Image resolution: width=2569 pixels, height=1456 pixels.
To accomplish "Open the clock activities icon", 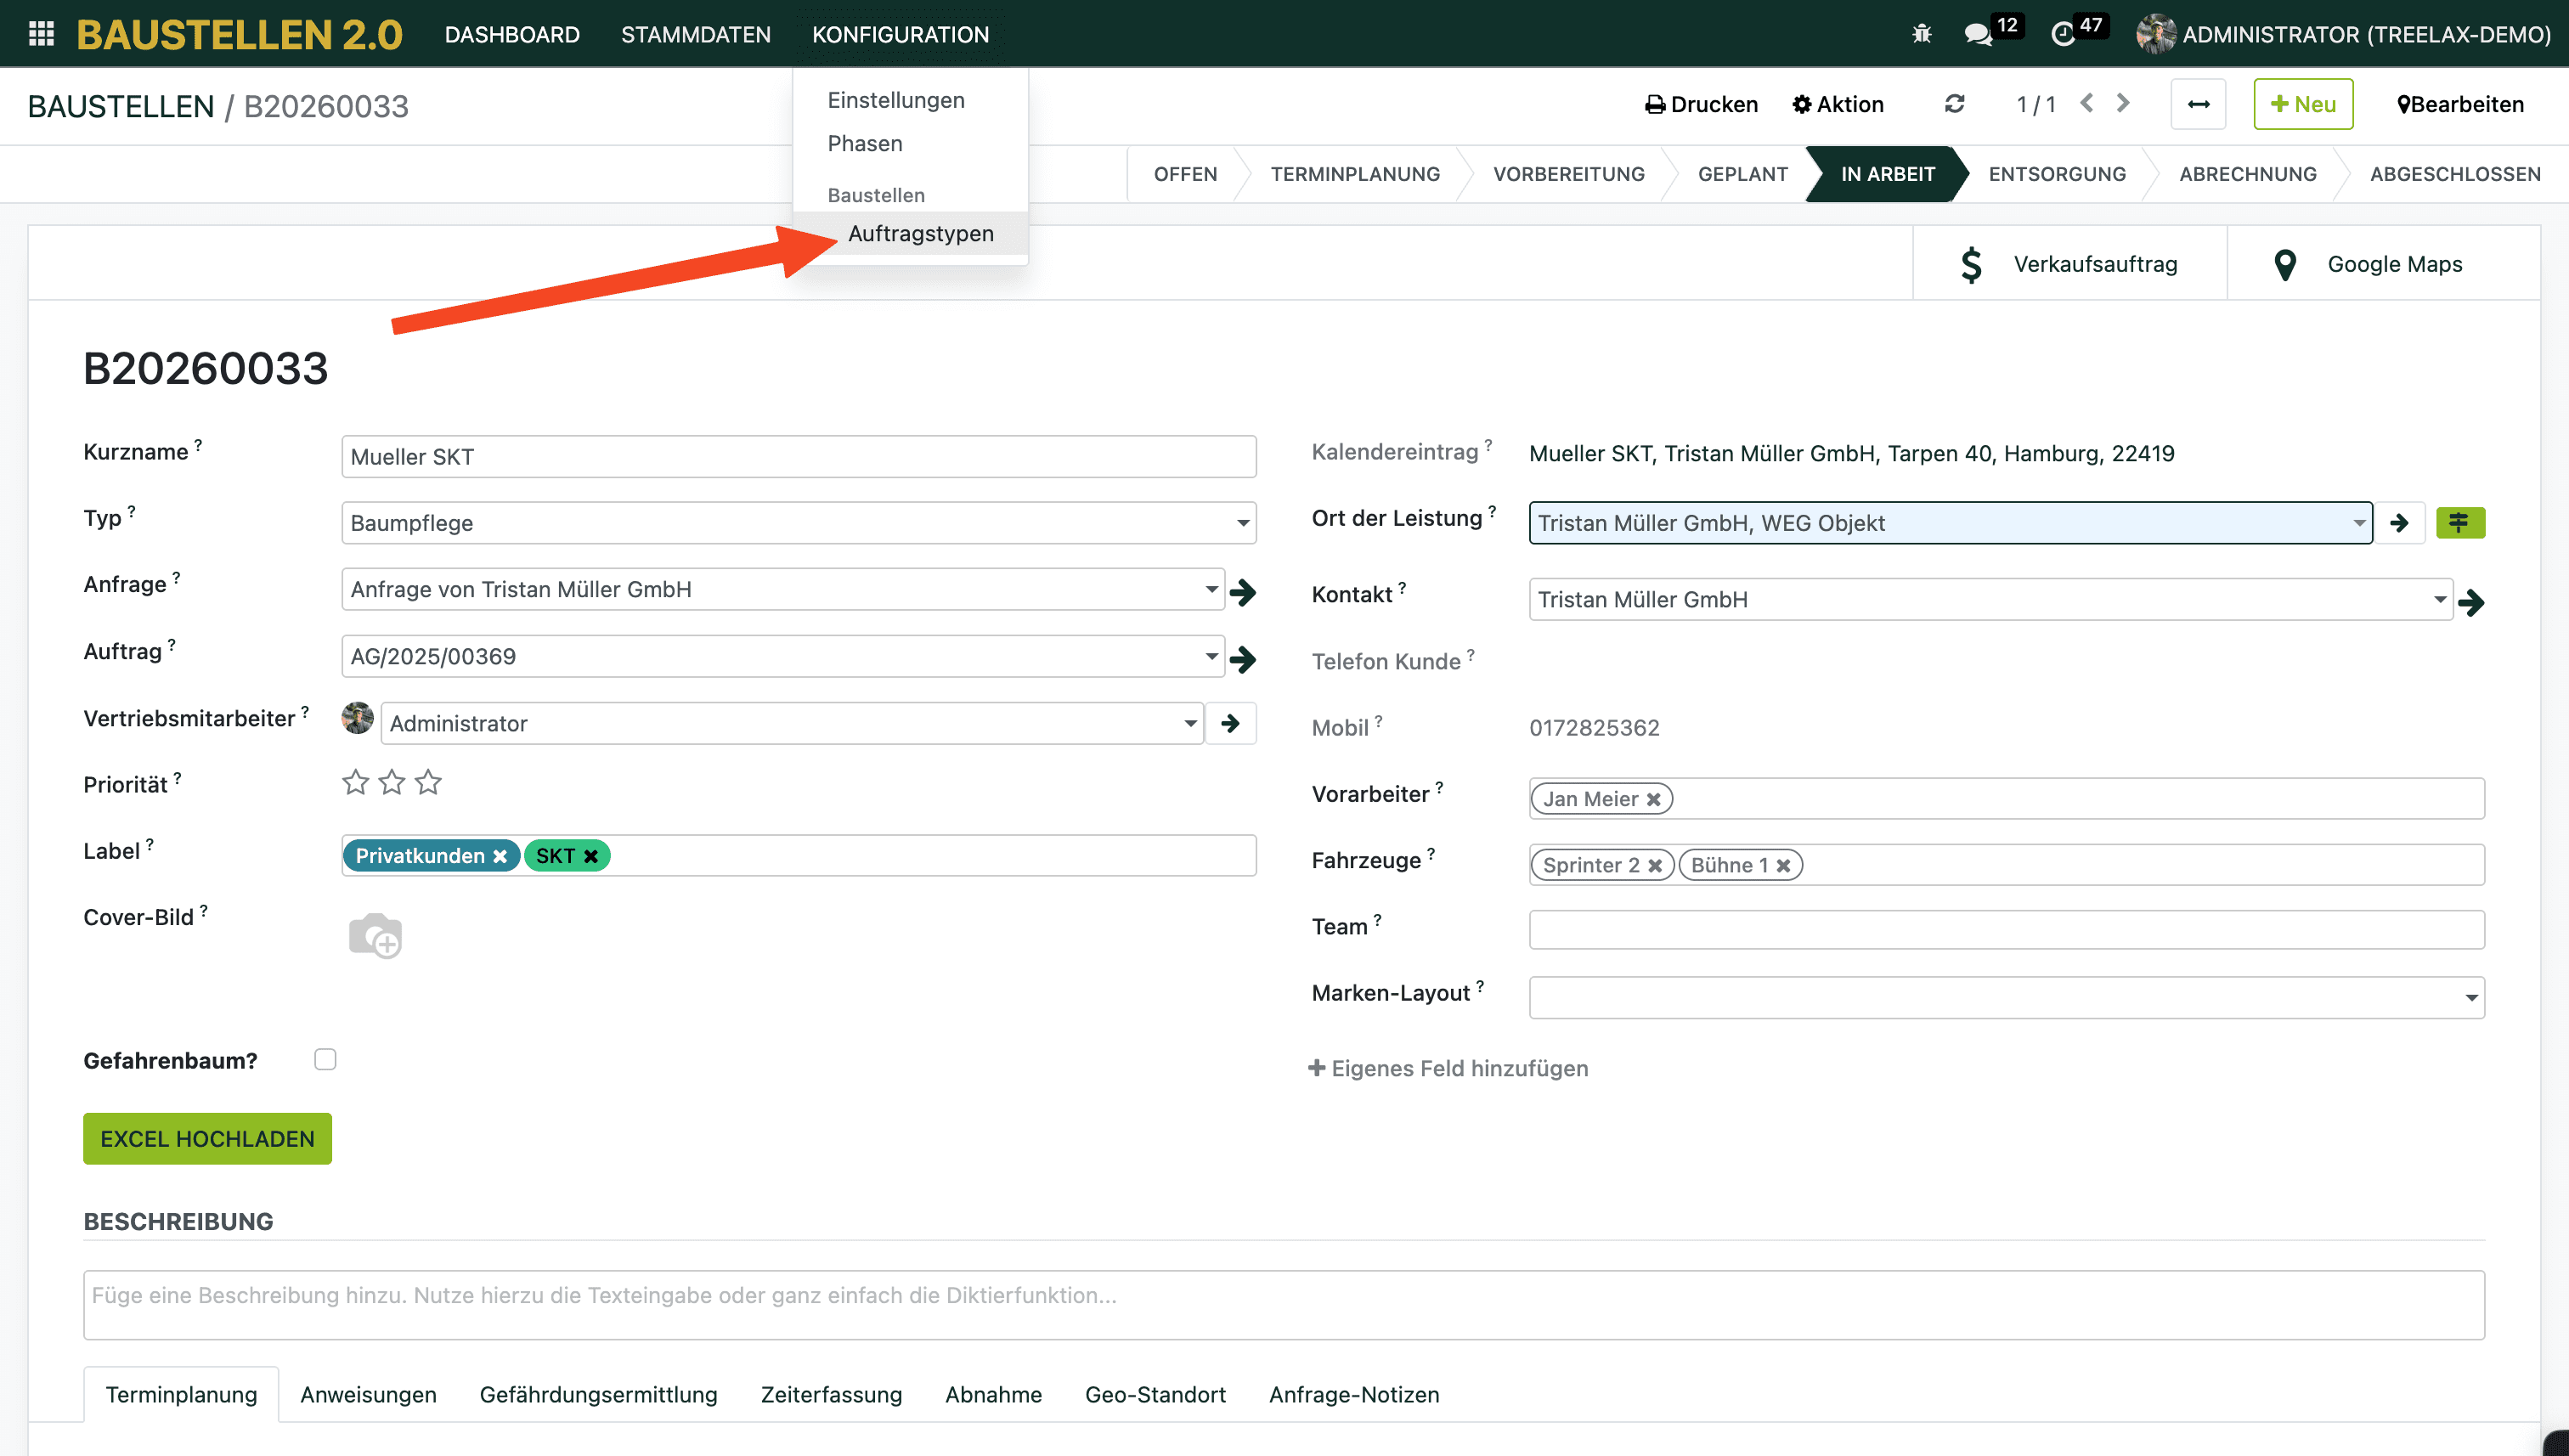I will (2062, 34).
